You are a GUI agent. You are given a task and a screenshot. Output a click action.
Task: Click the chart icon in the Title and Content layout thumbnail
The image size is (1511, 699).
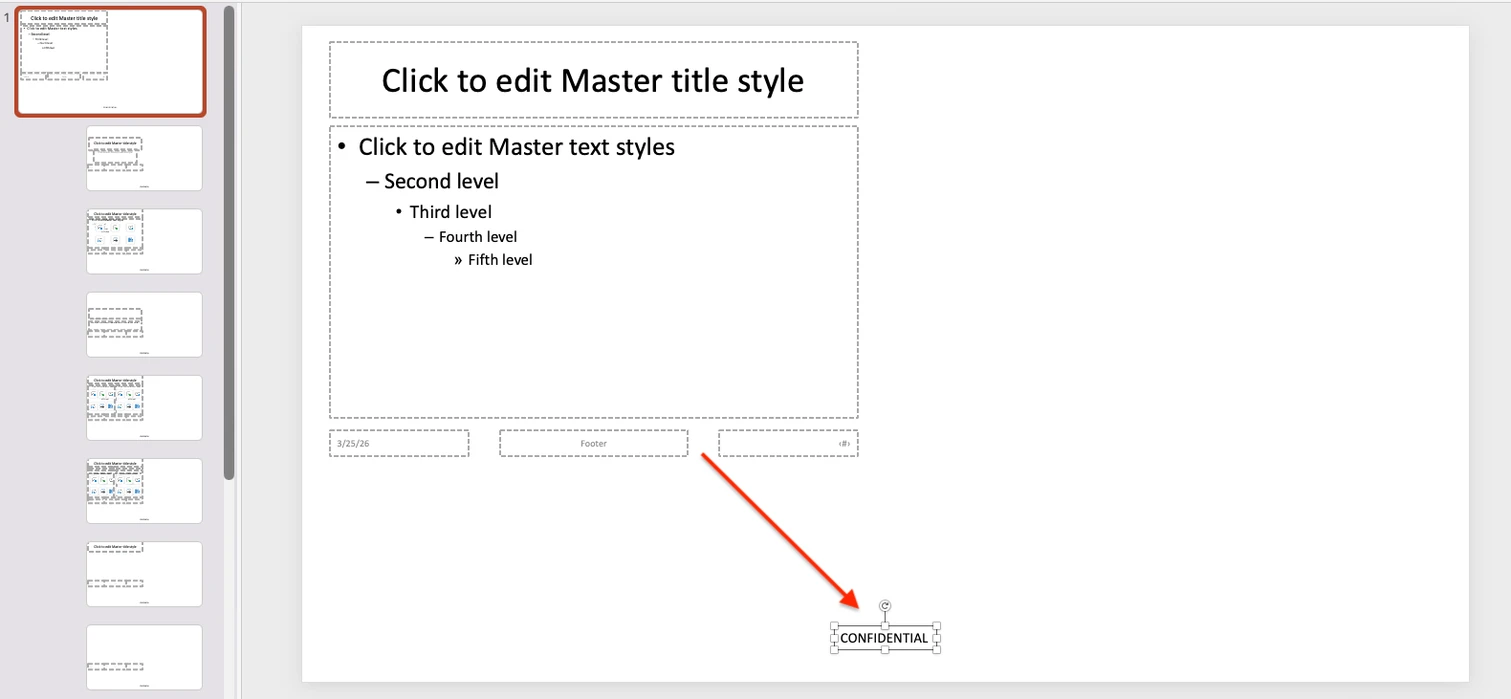[115, 228]
